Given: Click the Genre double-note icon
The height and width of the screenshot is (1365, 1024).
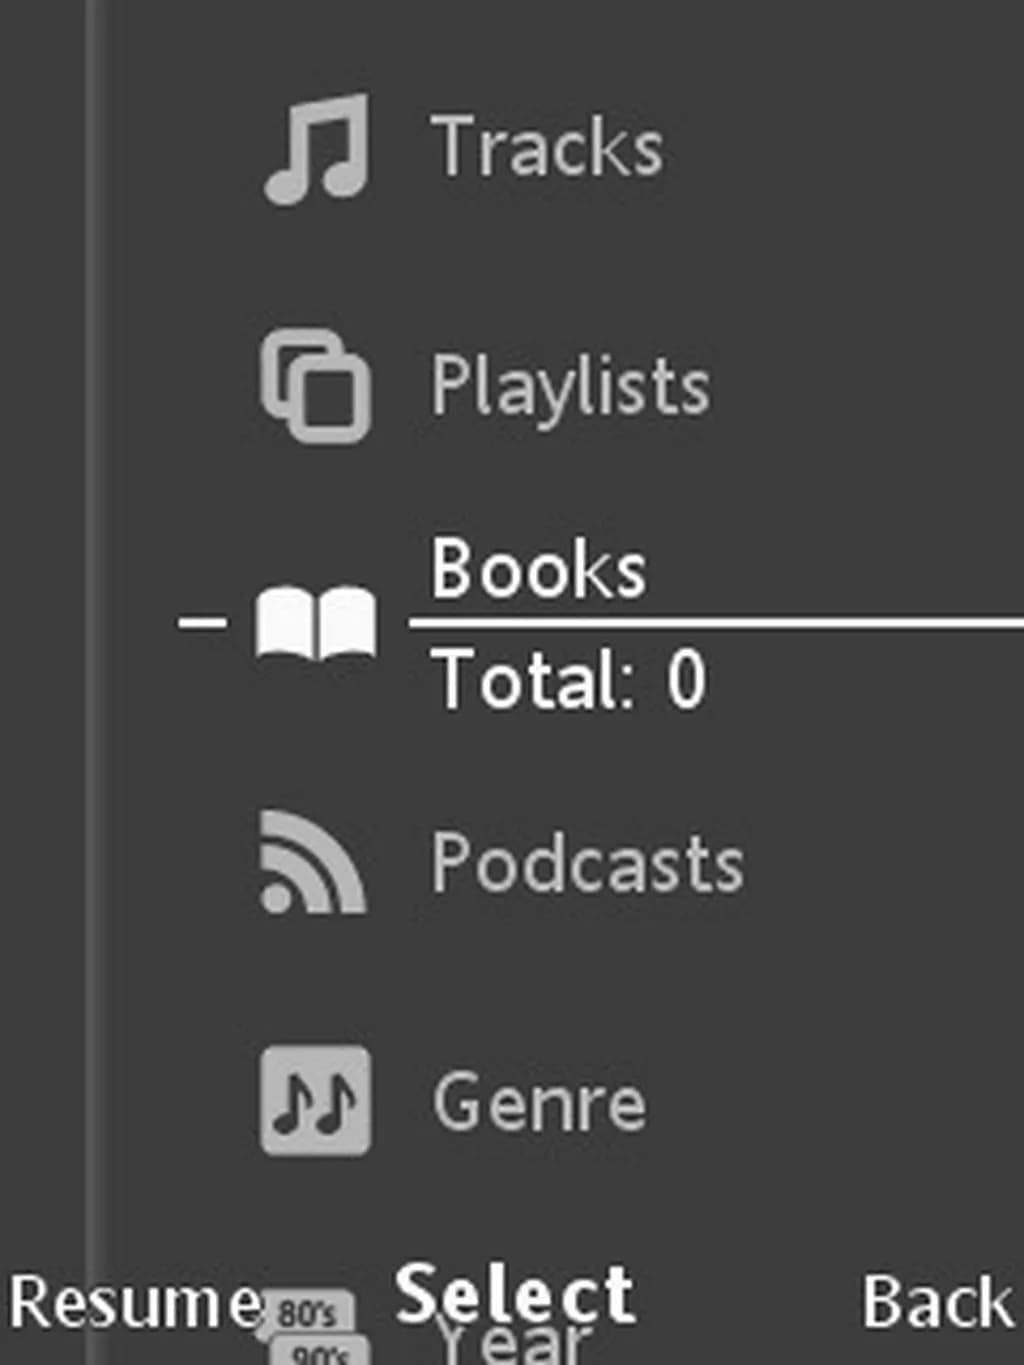Looking at the screenshot, I should click(x=316, y=1100).
